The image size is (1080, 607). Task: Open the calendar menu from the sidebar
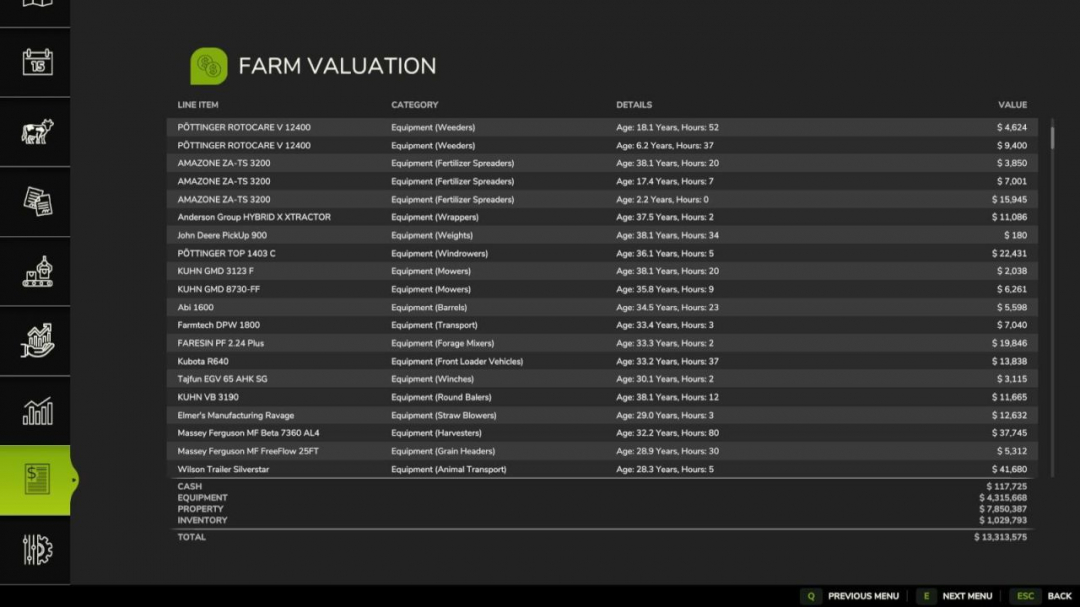point(35,61)
